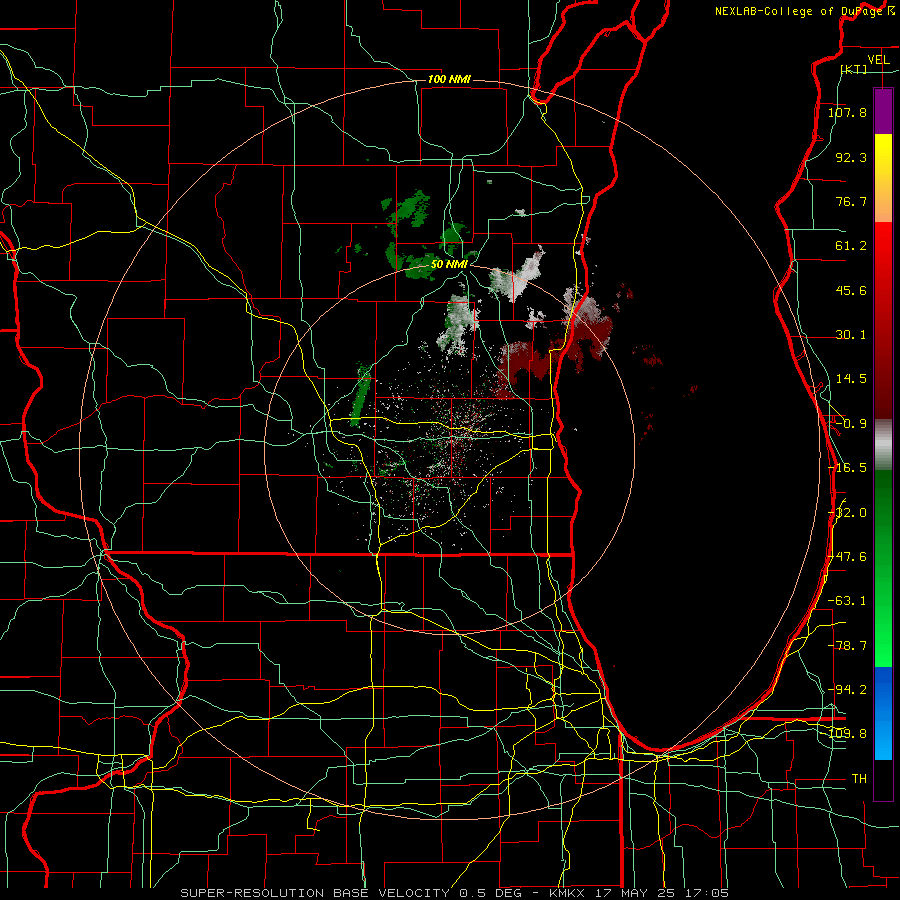Viewport: 900px width, 900px height.
Task: Click the 76.7 legend value
Action: point(851,201)
